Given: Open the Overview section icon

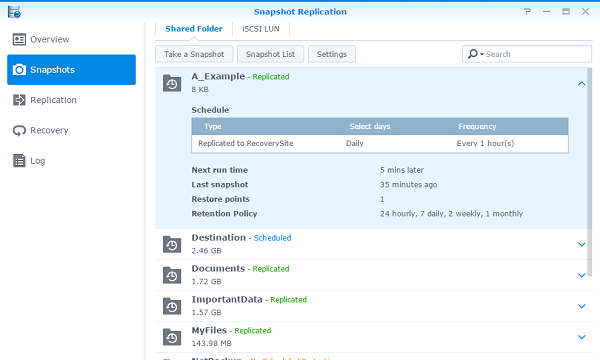Looking at the screenshot, I should pos(19,39).
